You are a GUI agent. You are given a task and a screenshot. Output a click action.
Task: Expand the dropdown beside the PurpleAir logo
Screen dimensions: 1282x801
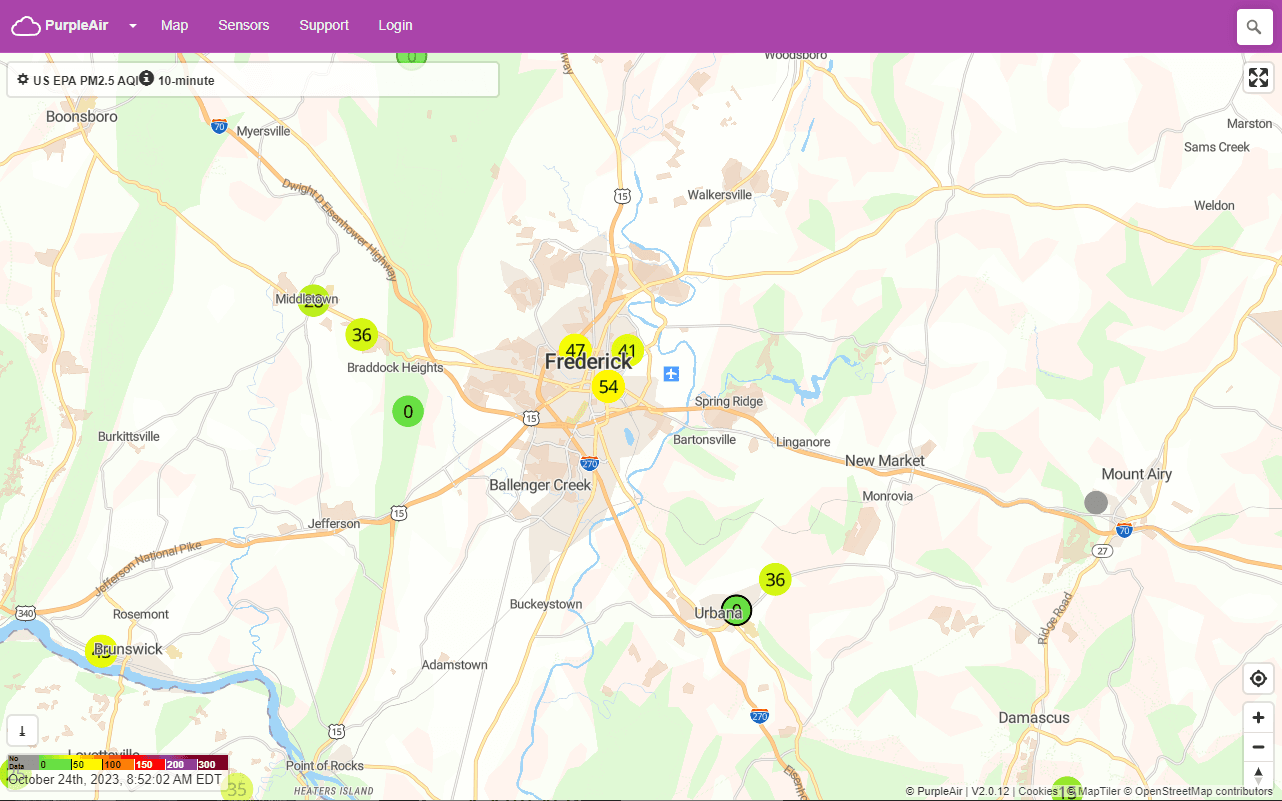point(131,26)
